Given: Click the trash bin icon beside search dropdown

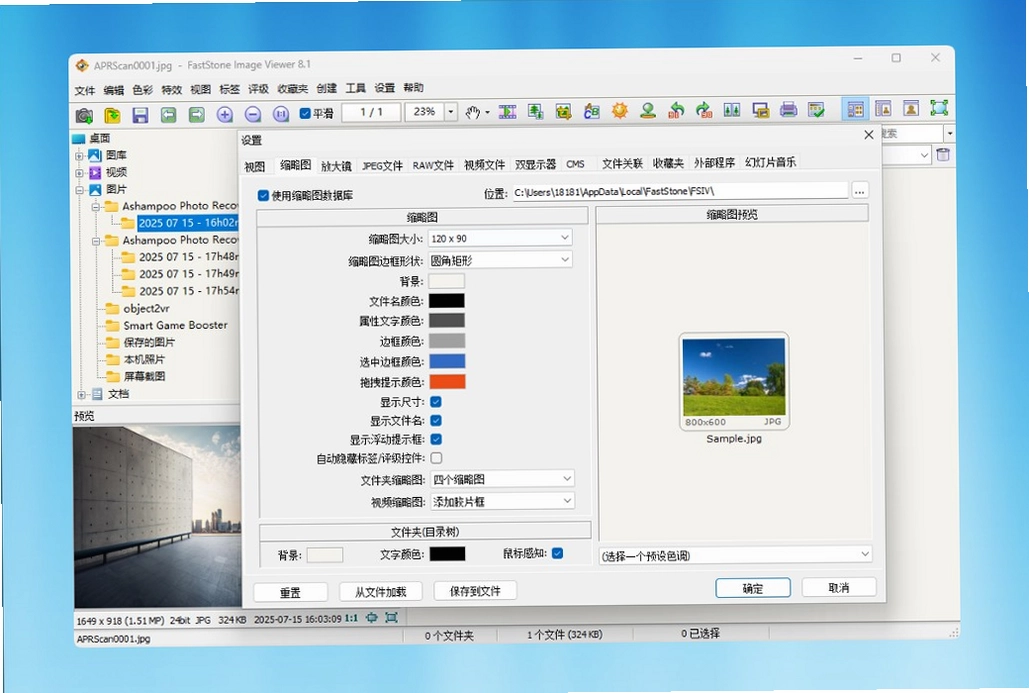Looking at the screenshot, I should point(943,155).
